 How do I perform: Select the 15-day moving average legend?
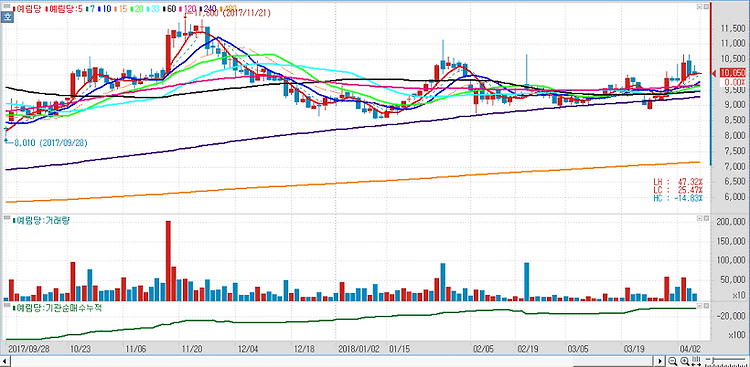[122, 8]
